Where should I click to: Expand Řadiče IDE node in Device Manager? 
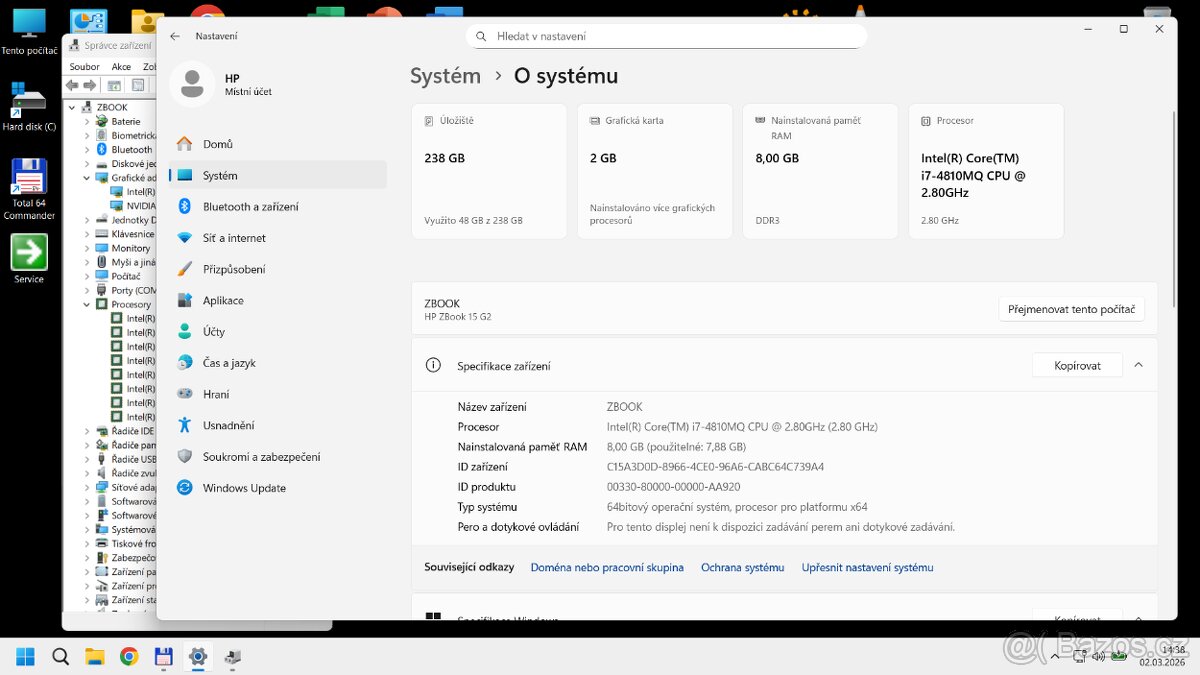click(x=87, y=431)
